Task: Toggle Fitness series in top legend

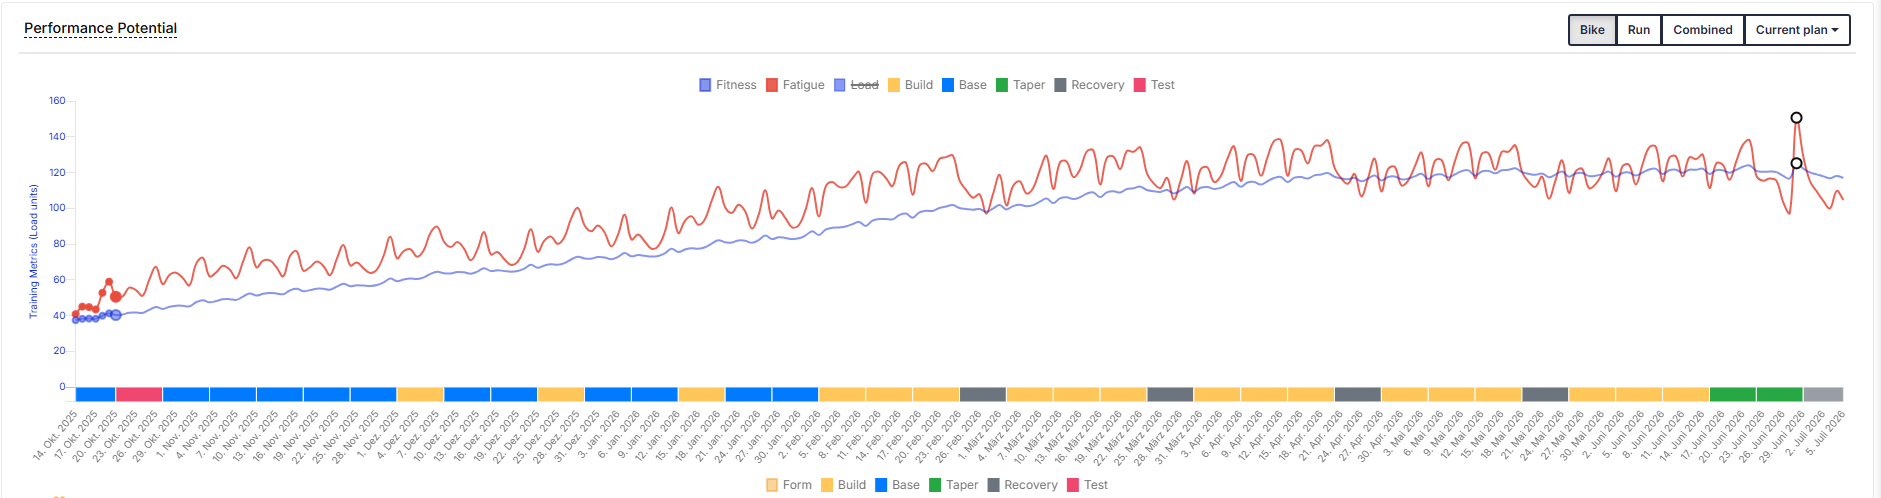Action: point(705,85)
